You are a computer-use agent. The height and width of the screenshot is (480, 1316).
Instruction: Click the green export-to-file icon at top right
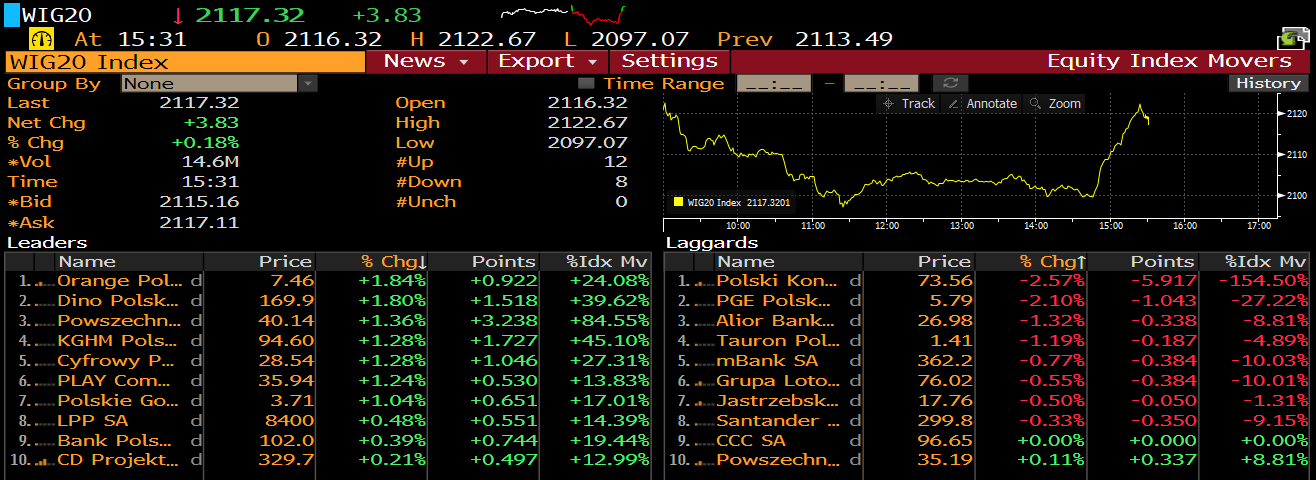(x=1294, y=39)
